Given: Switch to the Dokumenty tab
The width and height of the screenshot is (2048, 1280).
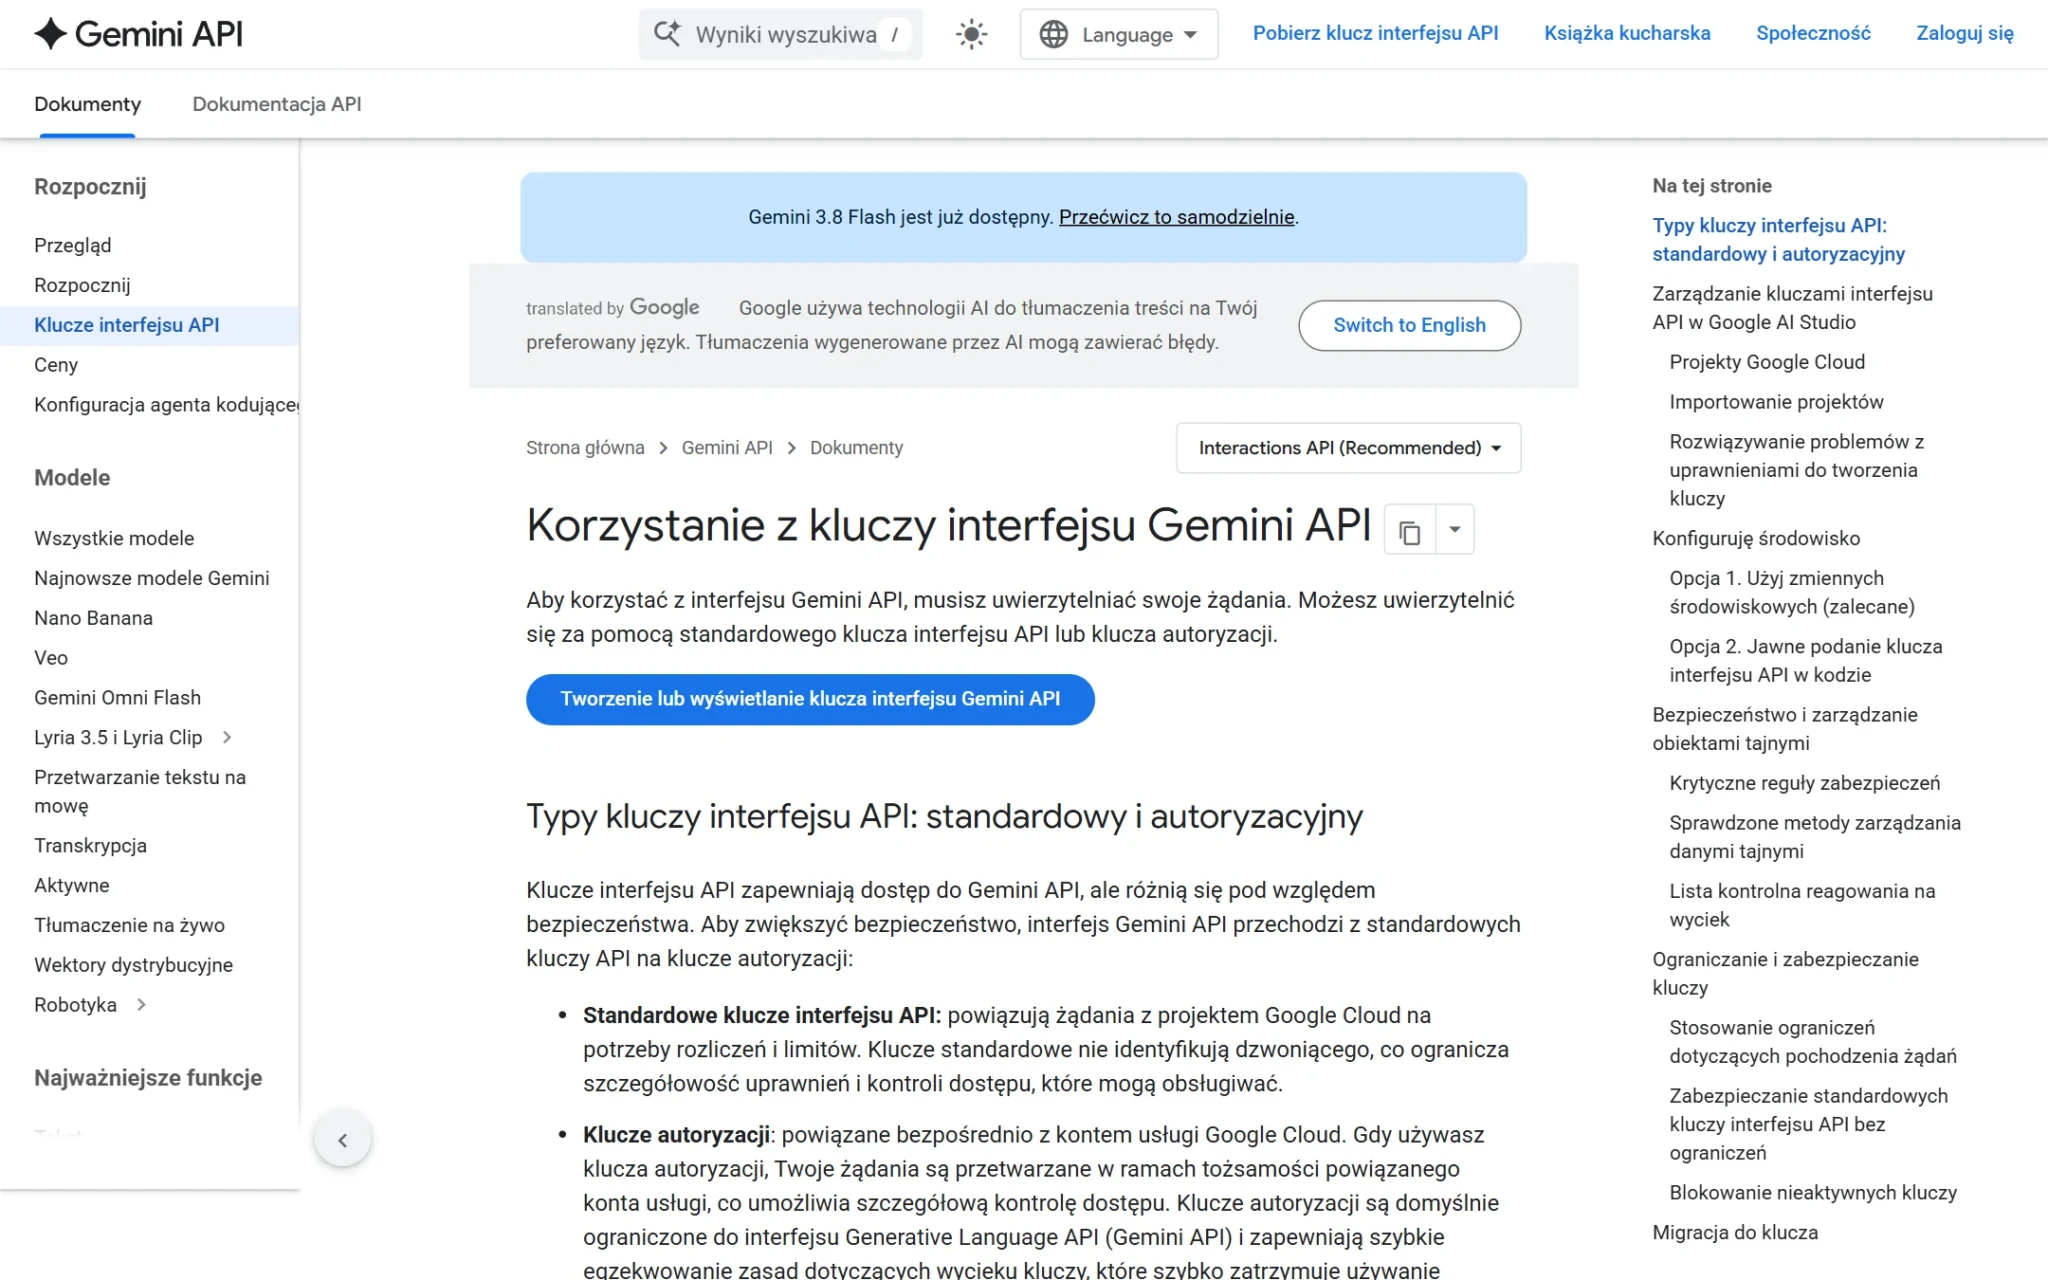Looking at the screenshot, I should tap(88, 104).
